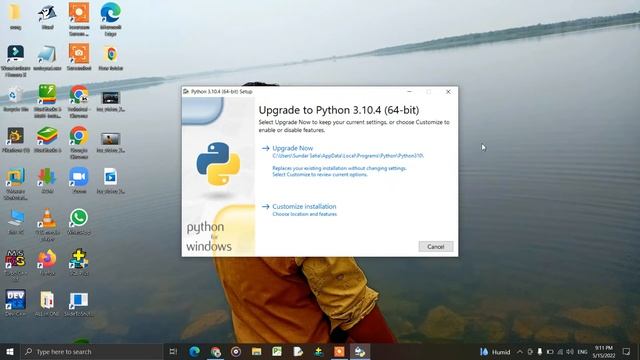640x360 pixels.
Task: Choose Customize installation option
Action: (x=304, y=207)
